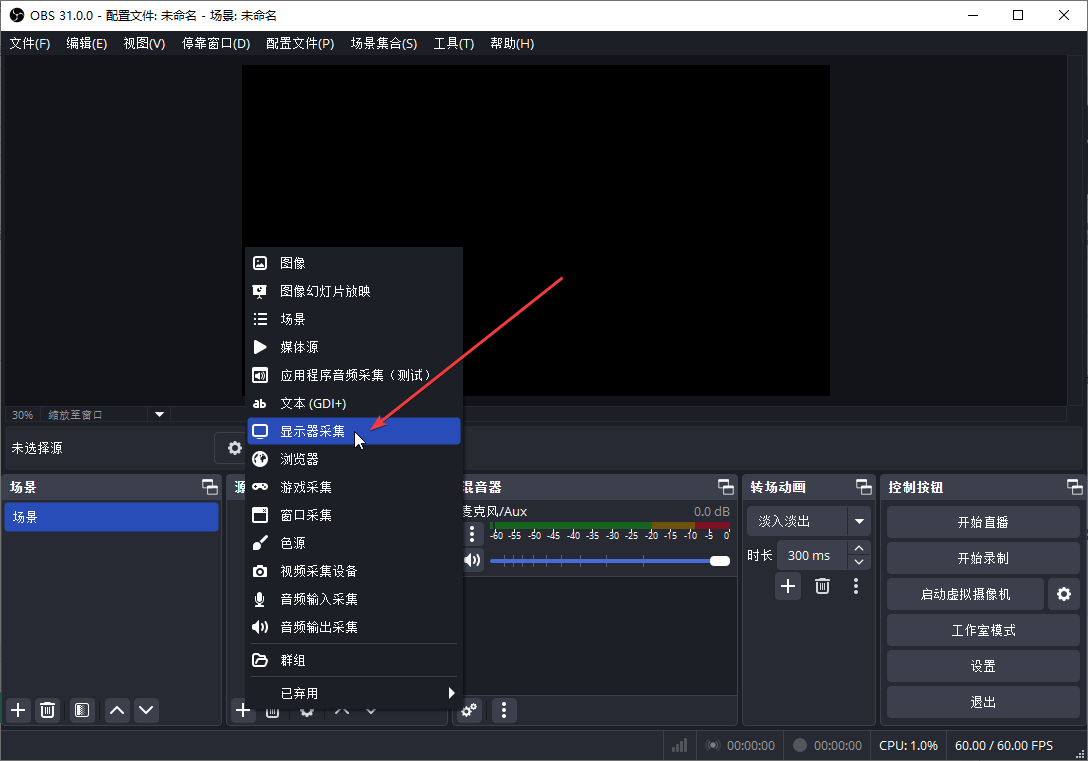Screen dimensions: 1088x761
Task: Open the 停靠窗口(D) menu
Action: pyautogui.click(x=216, y=44)
